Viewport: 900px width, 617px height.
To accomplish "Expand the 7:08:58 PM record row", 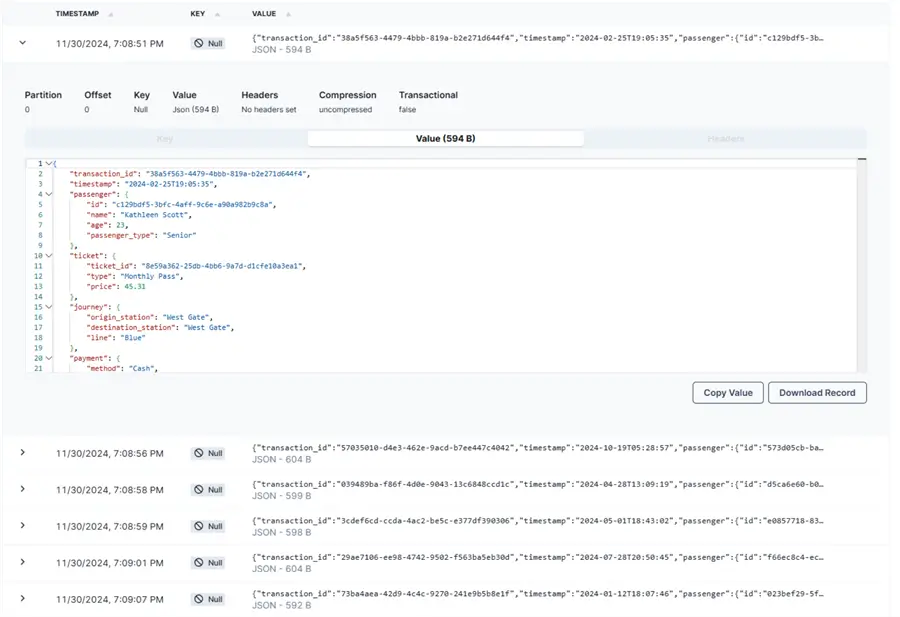I will coord(22,489).
